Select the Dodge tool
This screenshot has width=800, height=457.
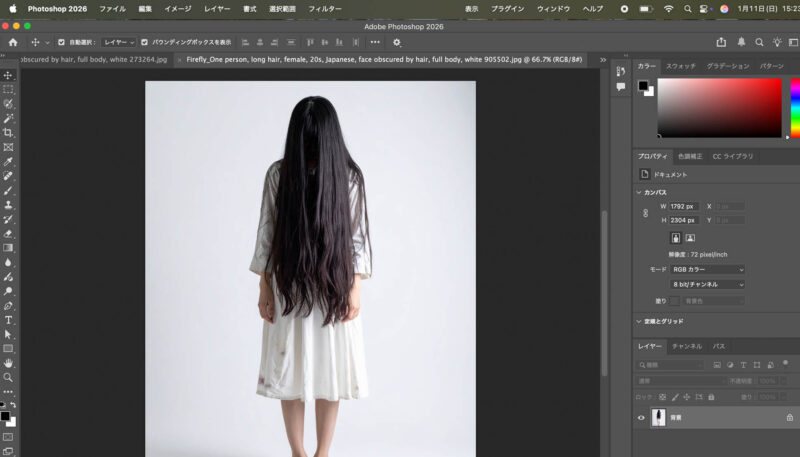[8, 291]
